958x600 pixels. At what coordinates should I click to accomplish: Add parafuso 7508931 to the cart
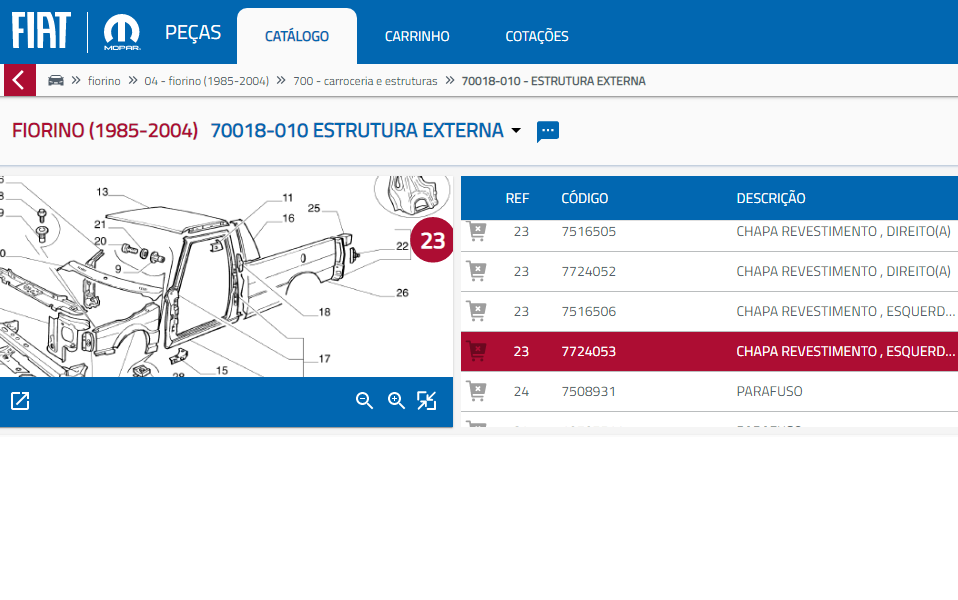[477, 391]
